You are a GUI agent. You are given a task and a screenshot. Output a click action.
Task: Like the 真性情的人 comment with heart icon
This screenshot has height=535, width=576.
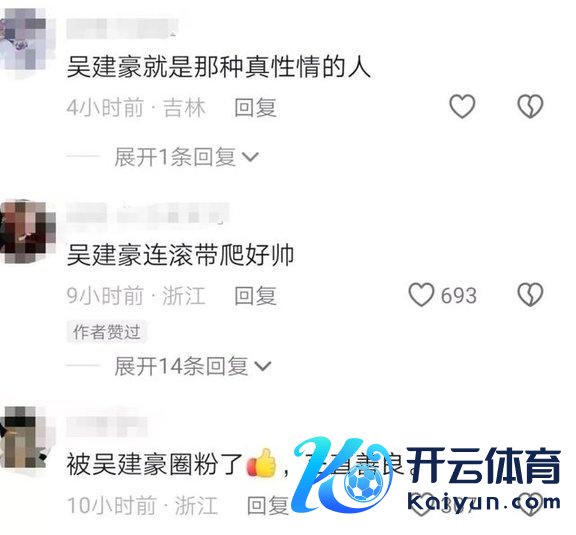pos(462,107)
